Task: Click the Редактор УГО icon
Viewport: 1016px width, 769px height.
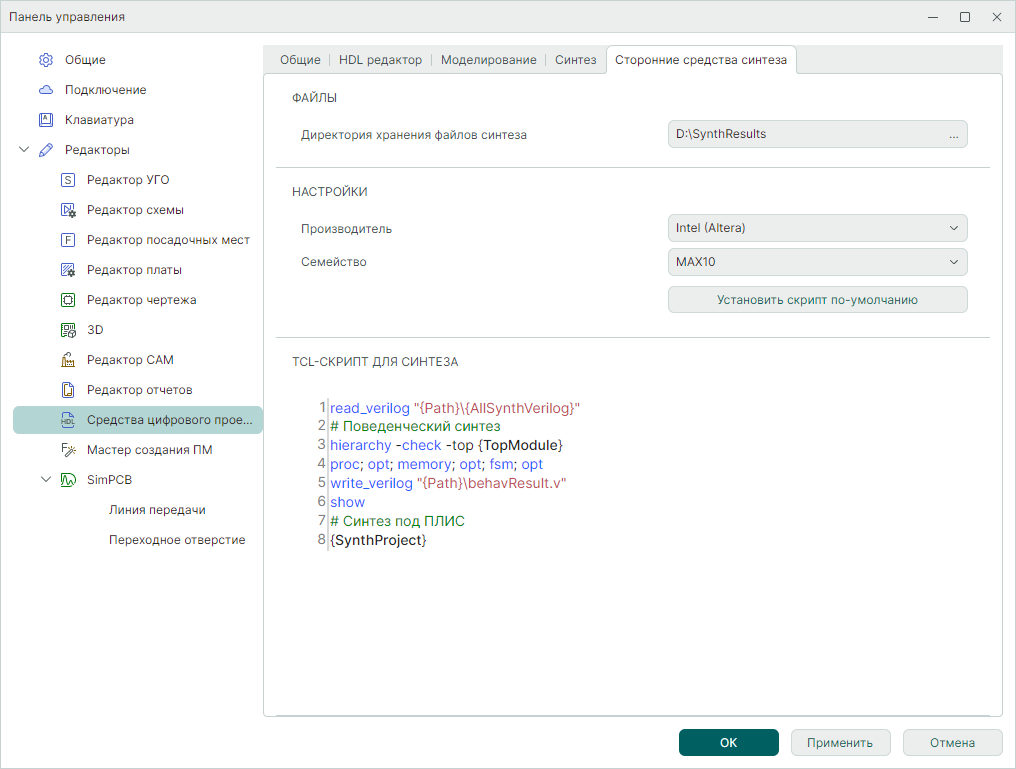Action: pos(68,180)
